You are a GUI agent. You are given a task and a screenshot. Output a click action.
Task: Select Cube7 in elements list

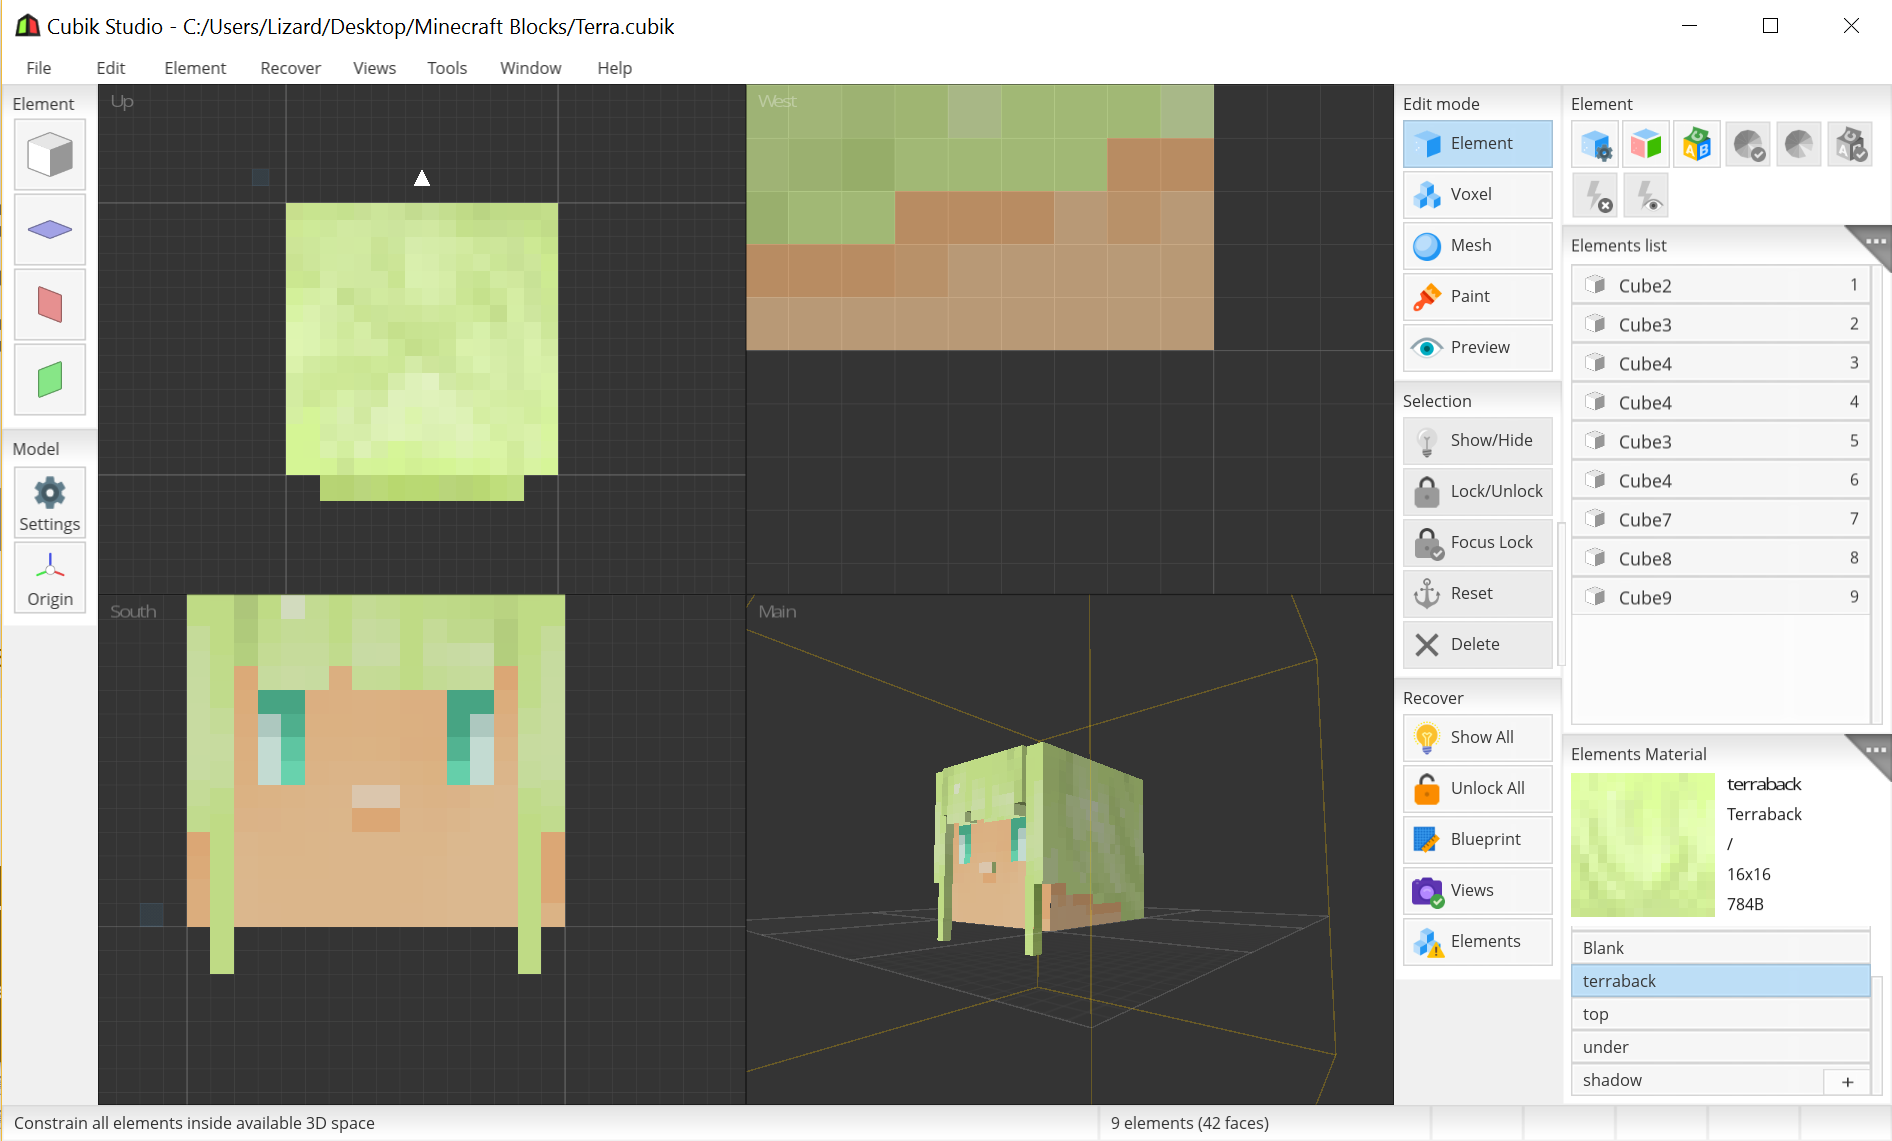click(x=1720, y=519)
